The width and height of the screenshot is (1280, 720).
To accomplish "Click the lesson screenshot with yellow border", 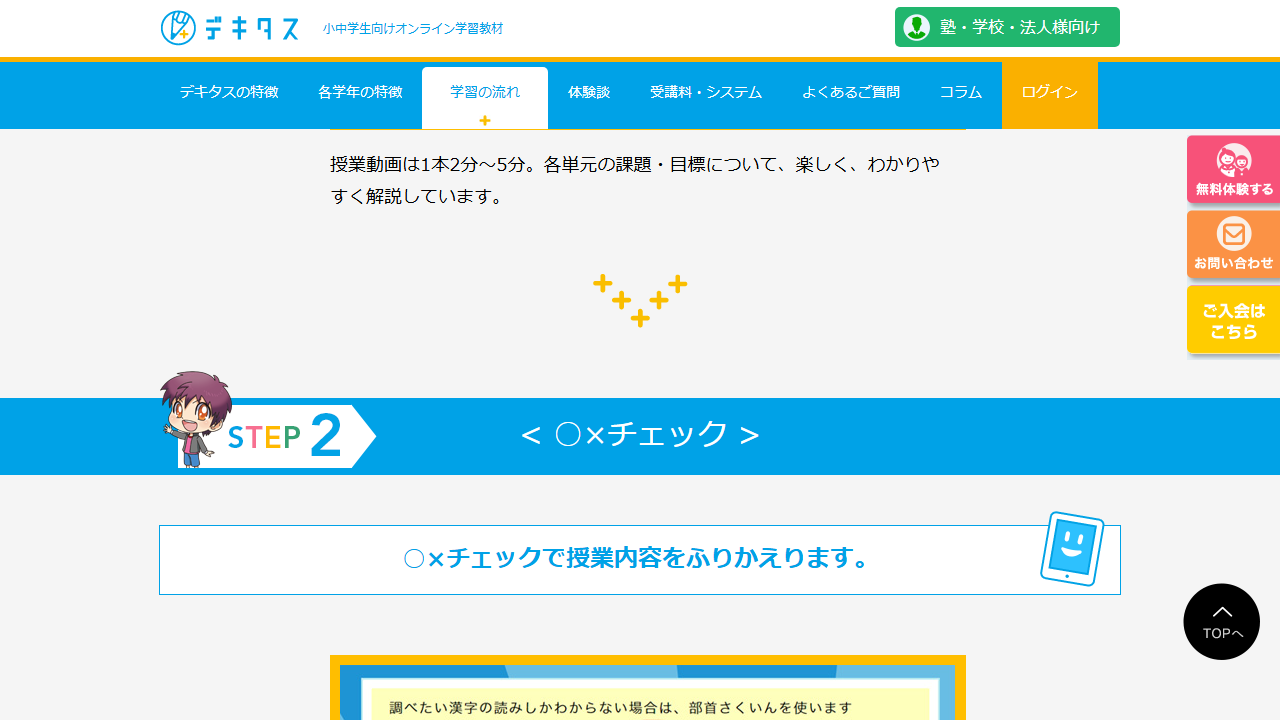I will tap(648, 688).
